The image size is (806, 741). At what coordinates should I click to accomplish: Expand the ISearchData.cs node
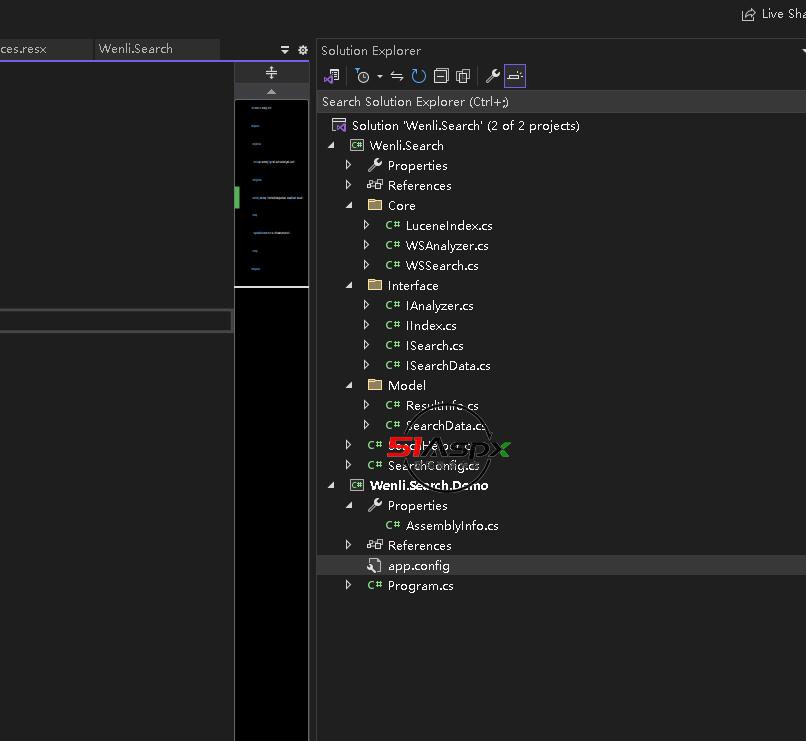367,366
